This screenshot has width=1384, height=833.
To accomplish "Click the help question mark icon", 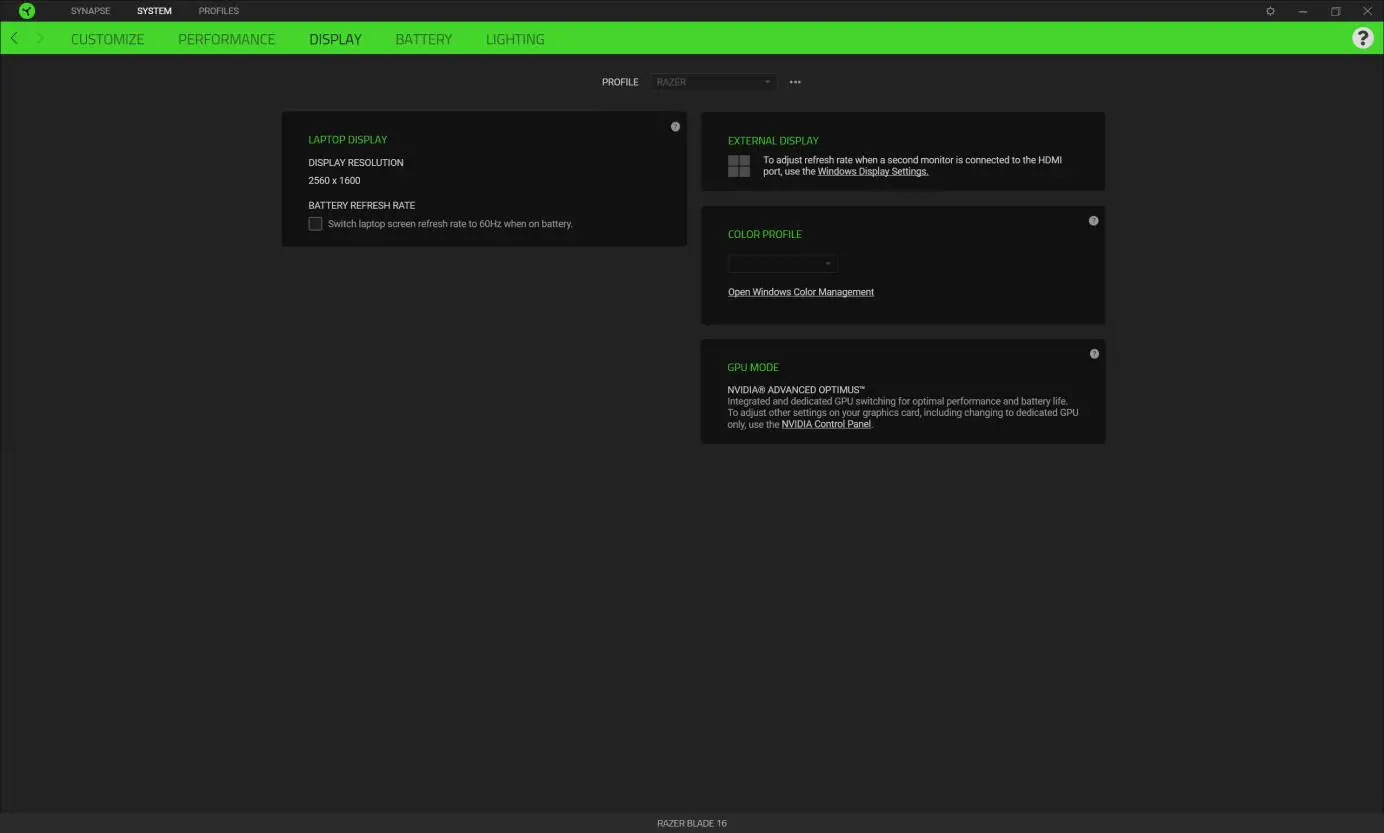I will pos(1363,37).
